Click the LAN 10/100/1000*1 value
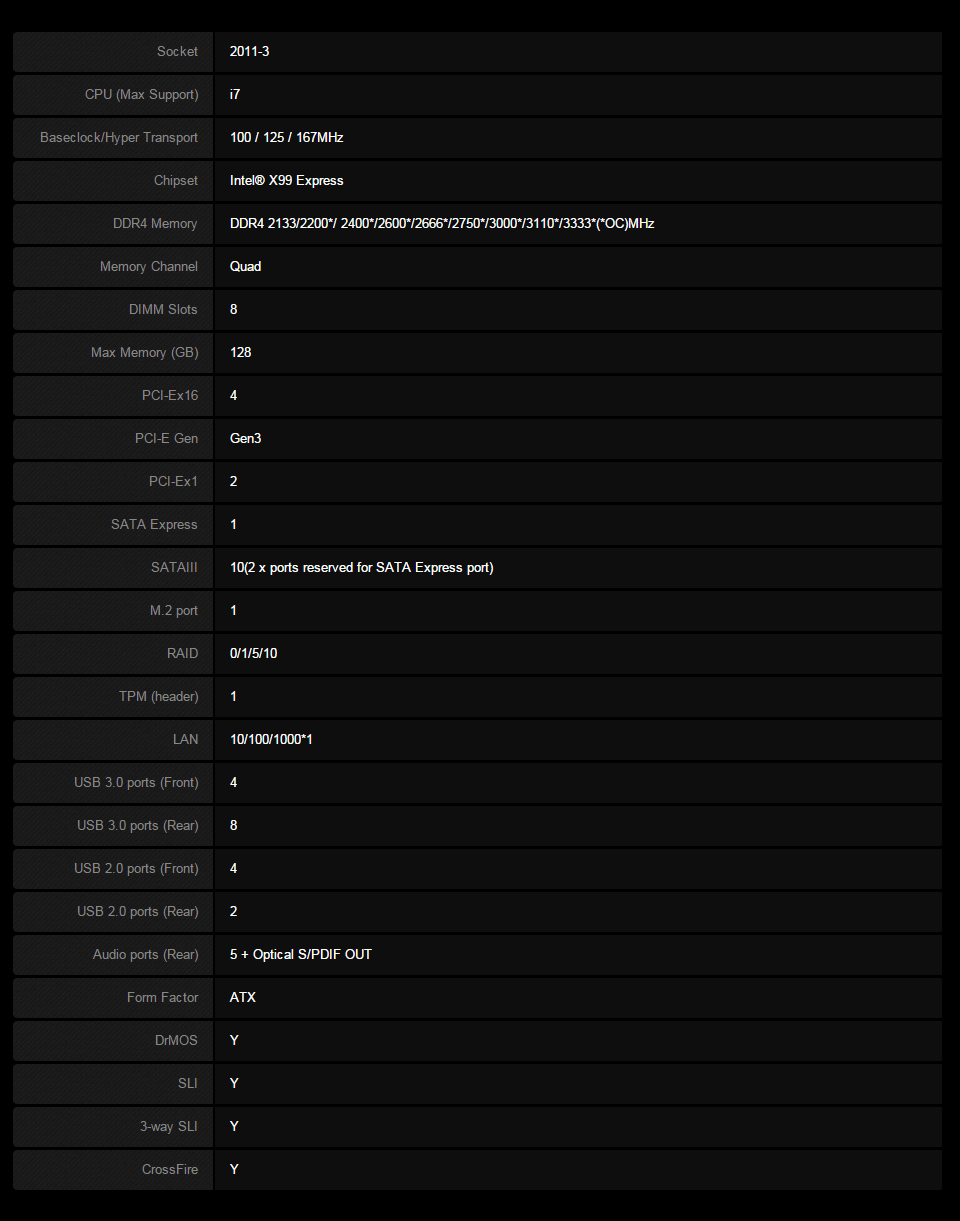Screen dimensions: 960x1221 point(271,739)
